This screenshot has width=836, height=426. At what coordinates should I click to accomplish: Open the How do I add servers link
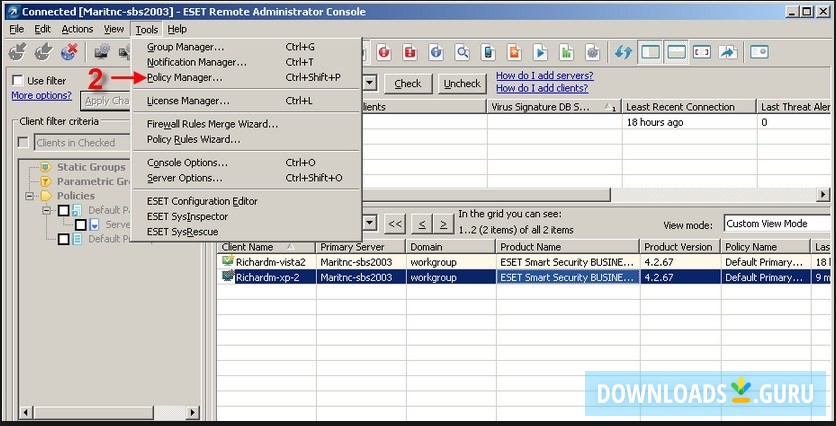544,76
